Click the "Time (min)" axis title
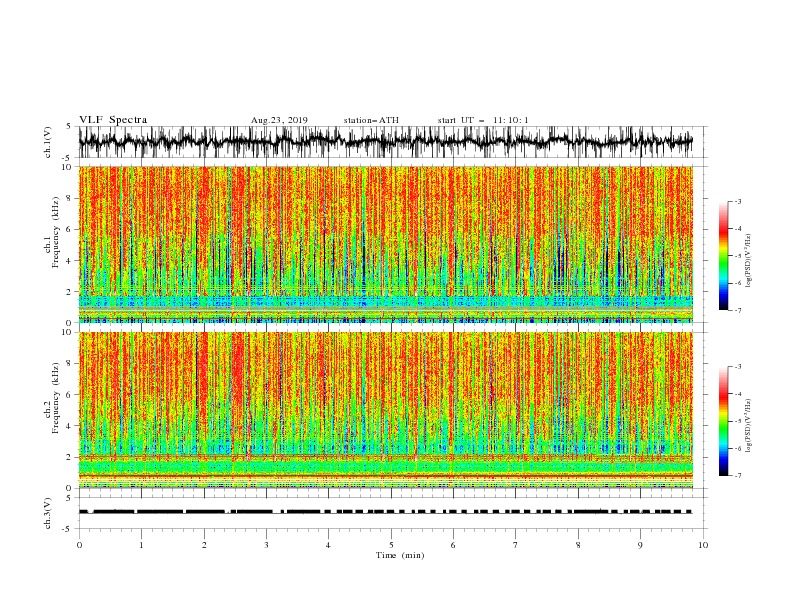Viewport: 792px width, 612px height. (x=400, y=555)
